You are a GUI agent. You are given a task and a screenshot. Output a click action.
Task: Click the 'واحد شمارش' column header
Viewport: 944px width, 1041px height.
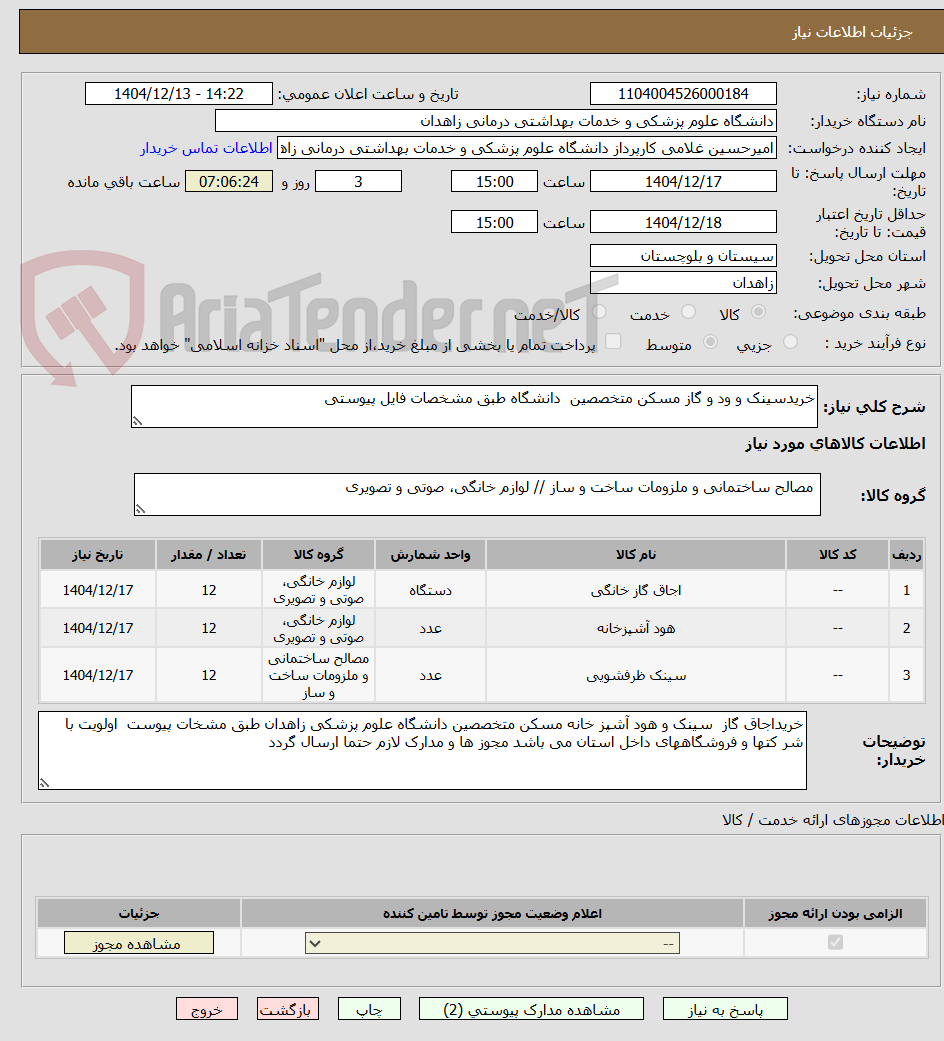click(430, 555)
